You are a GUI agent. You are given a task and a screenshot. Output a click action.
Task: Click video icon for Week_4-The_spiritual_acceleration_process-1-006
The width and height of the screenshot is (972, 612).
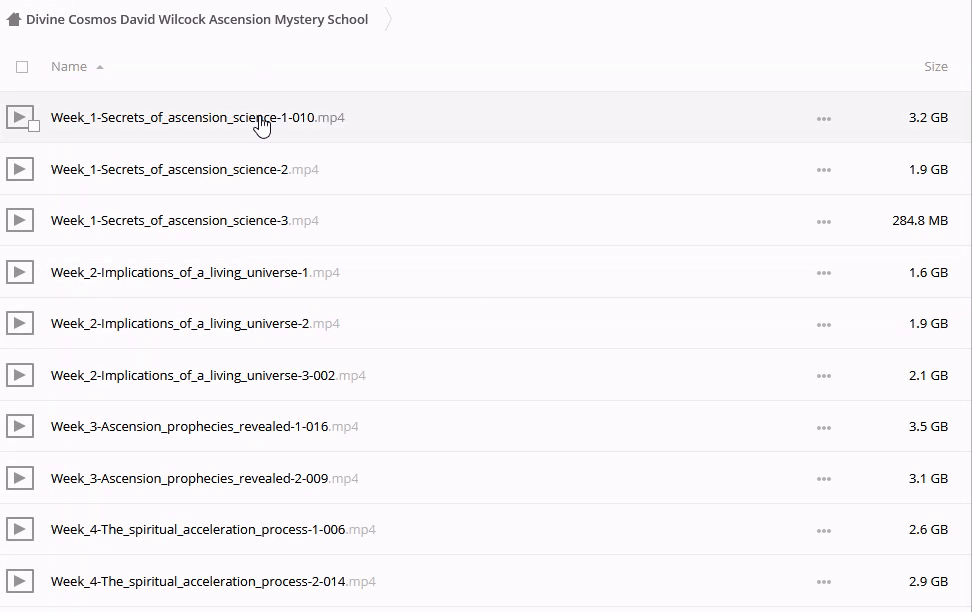pos(20,529)
